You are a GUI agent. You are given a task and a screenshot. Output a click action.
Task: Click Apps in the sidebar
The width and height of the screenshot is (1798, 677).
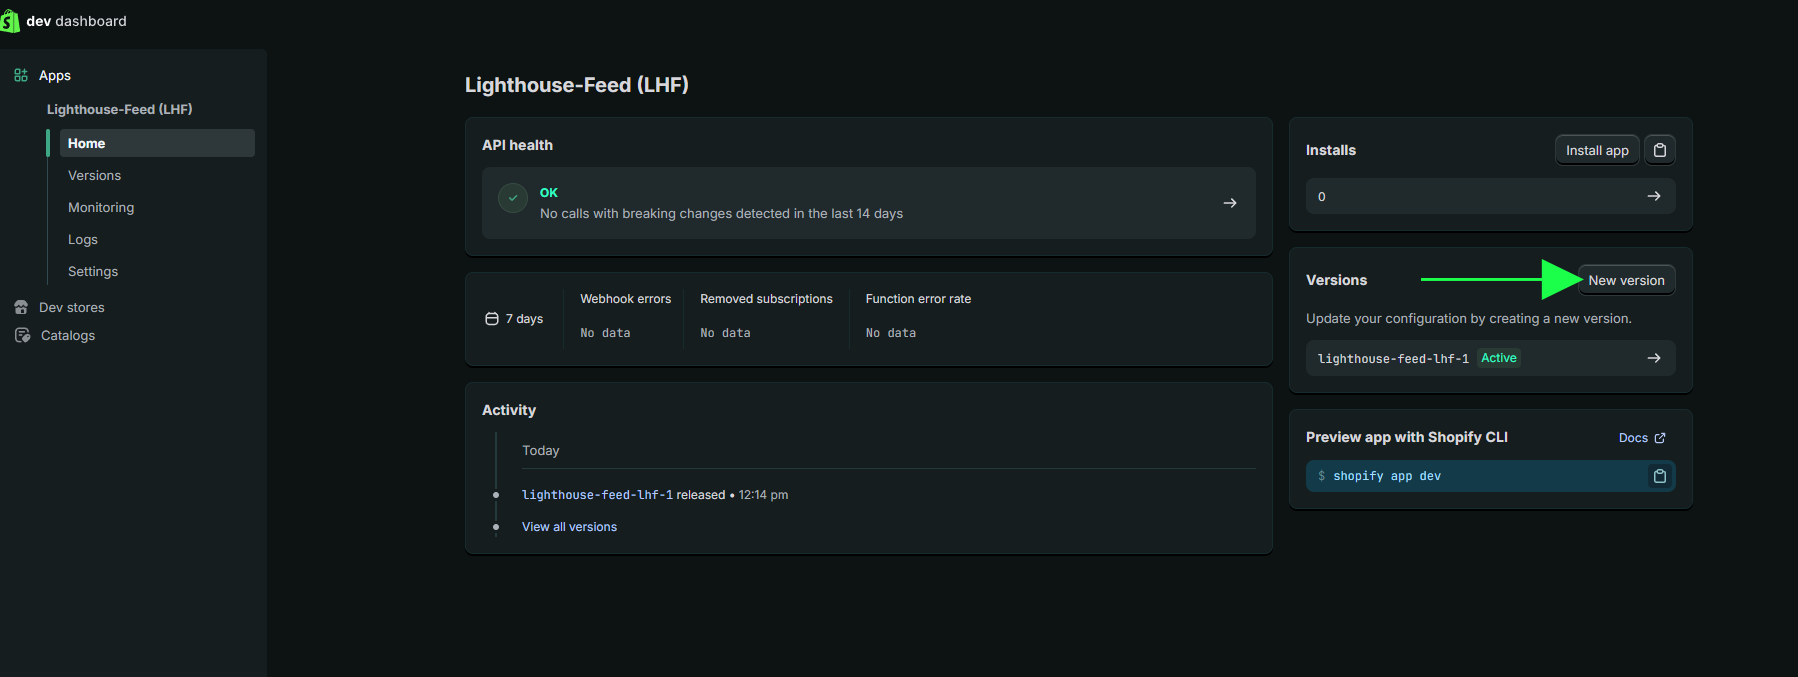(x=55, y=75)
